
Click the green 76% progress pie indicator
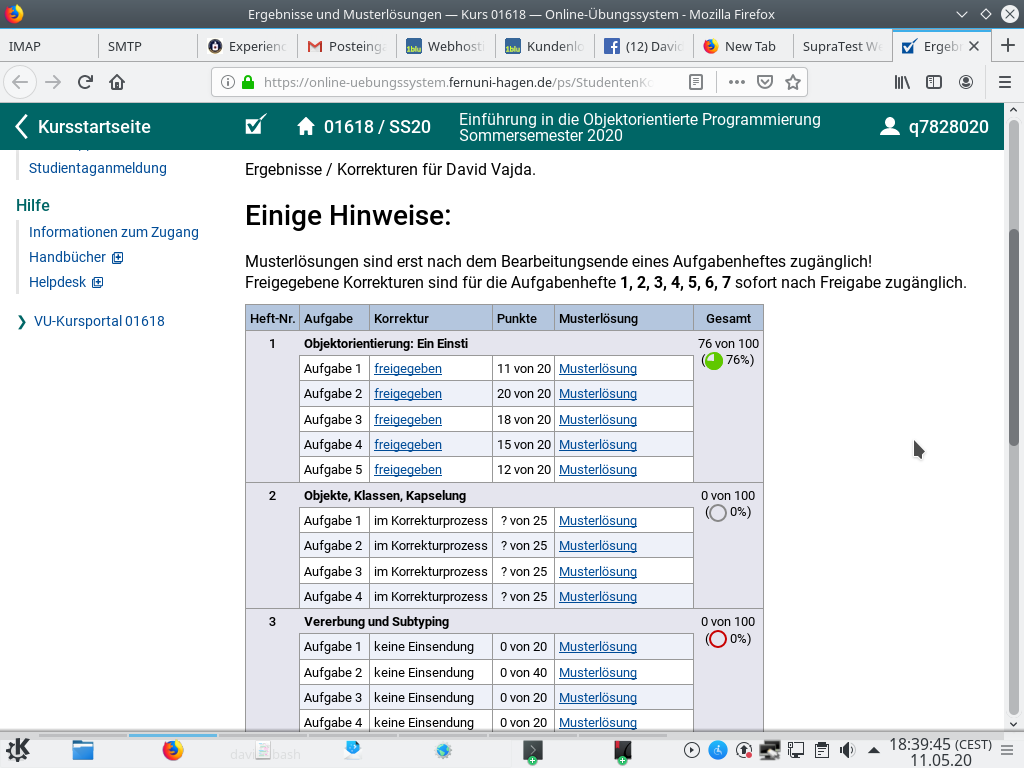(x=713, y=361)
